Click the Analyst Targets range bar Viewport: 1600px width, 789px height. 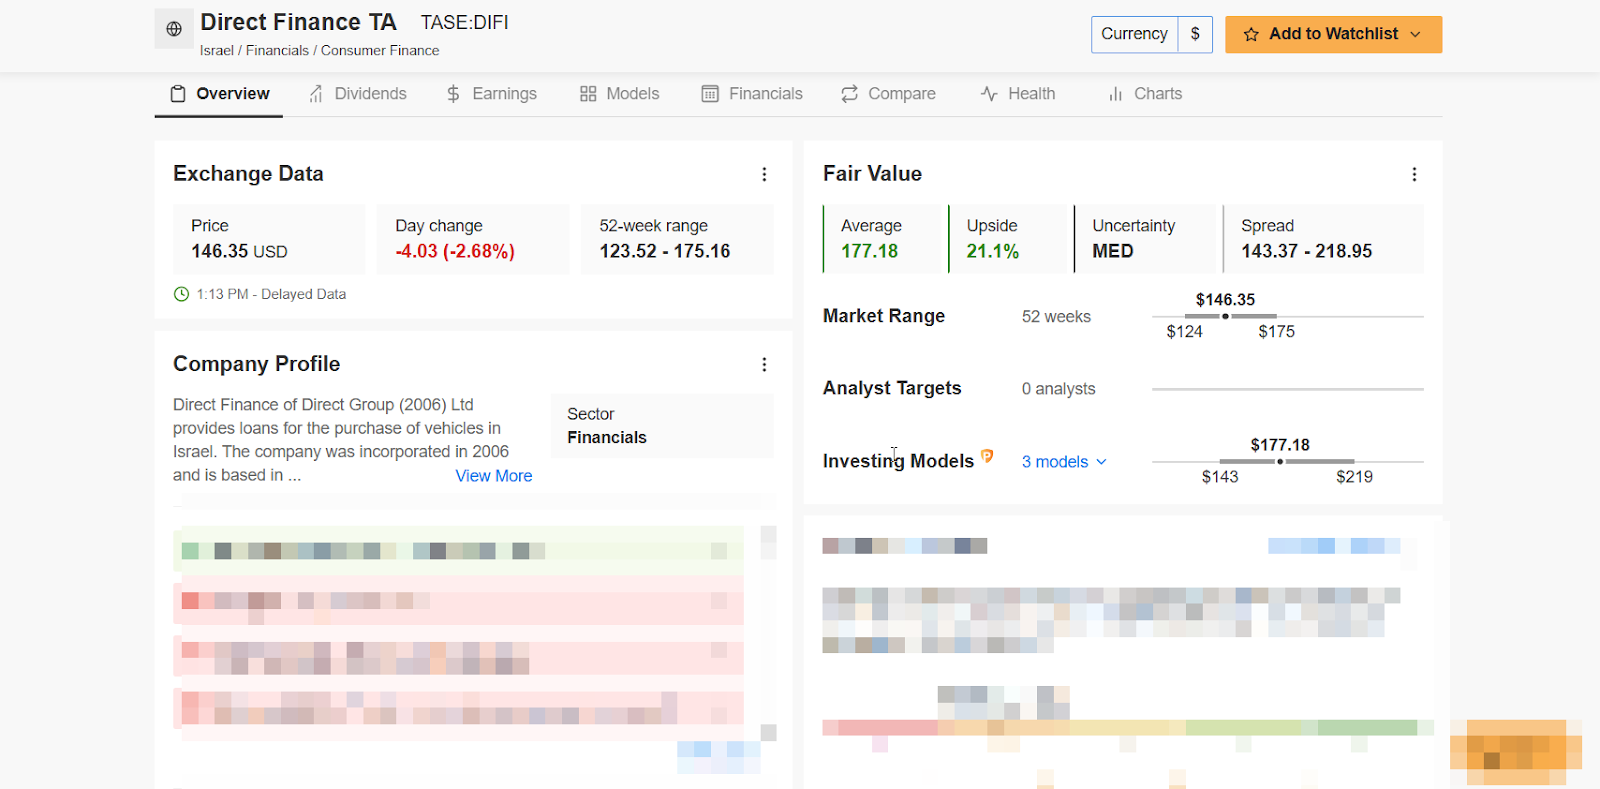click(1288, 389)
